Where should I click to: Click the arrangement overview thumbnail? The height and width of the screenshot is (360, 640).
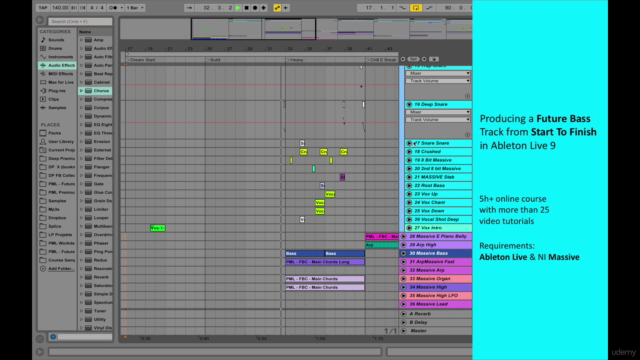coord(296,29)
